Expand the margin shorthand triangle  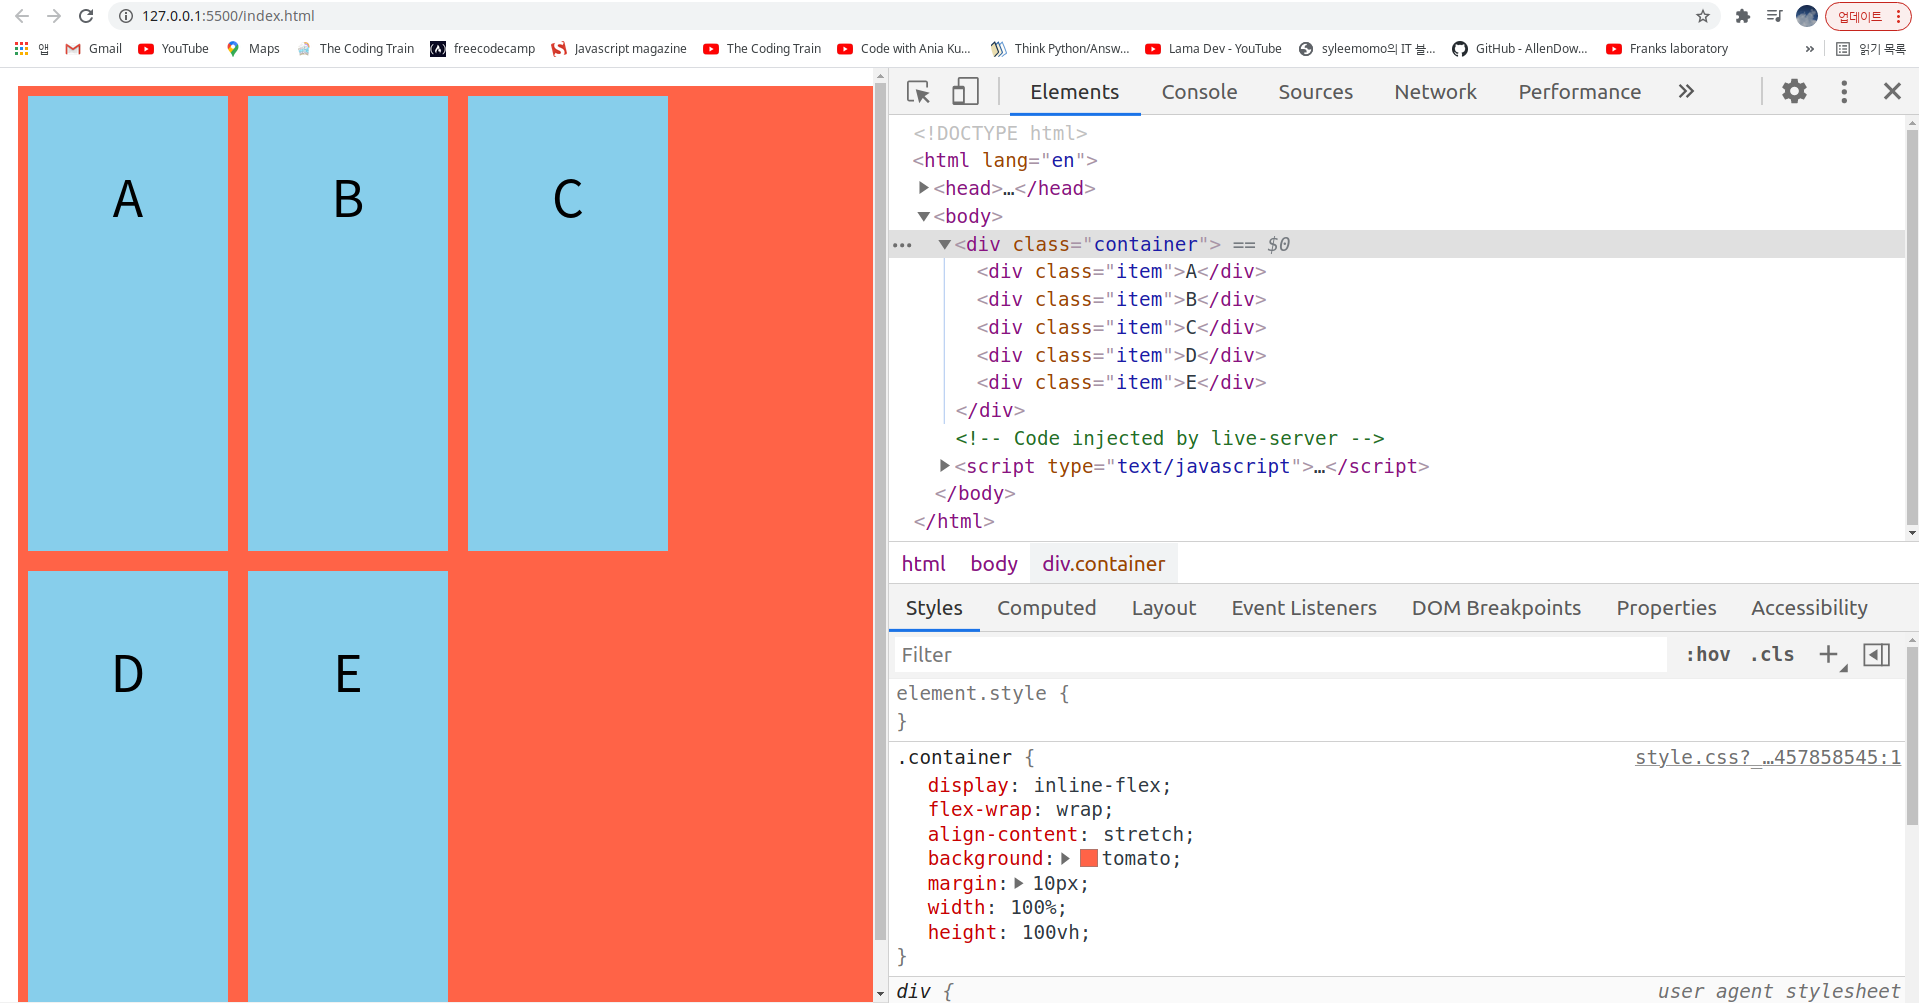click(x=1019, y=883)
